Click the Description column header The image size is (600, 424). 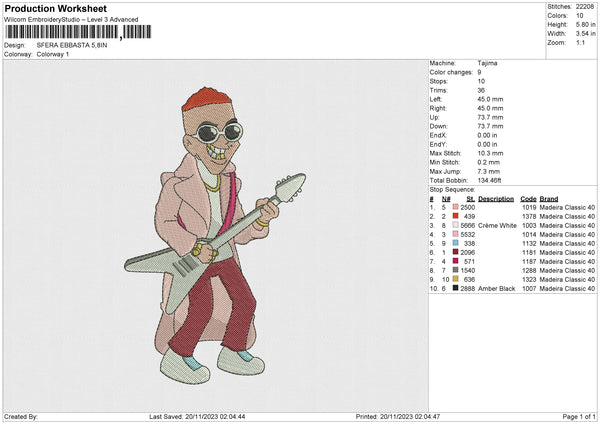pyautogui.click(x=496, y=199)
